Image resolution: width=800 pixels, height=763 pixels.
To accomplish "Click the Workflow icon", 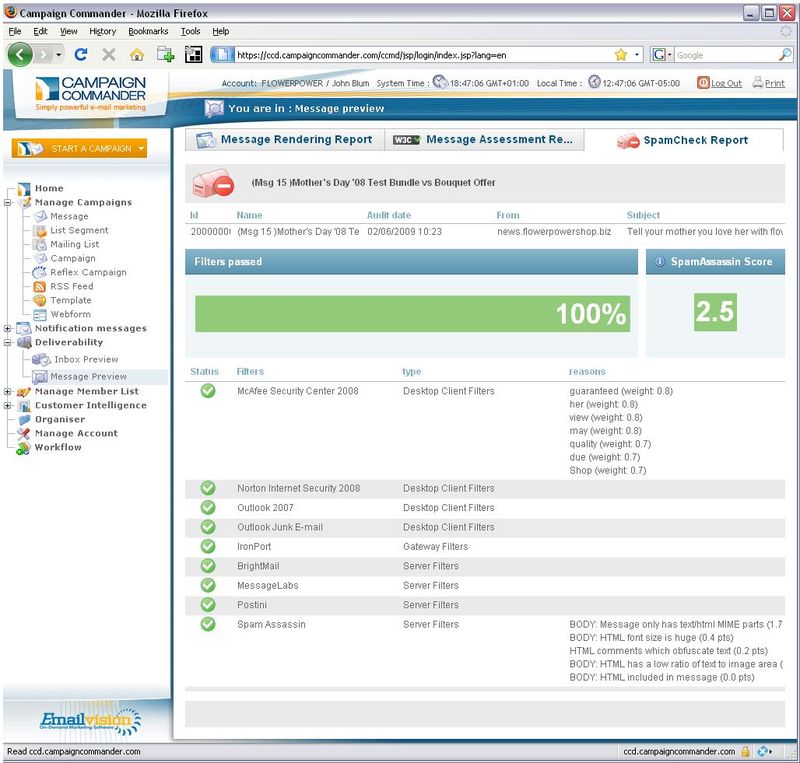I will [x=23, y=448].
